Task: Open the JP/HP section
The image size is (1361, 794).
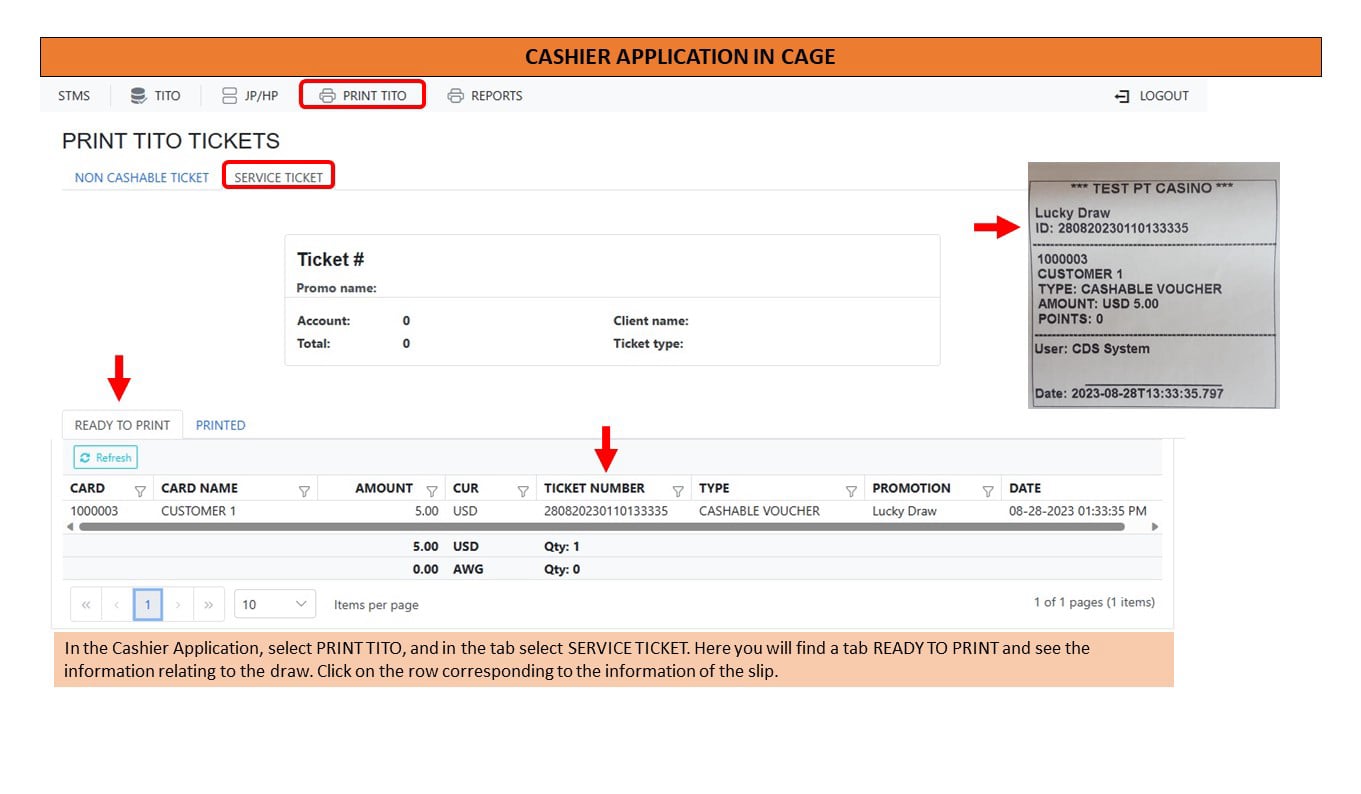Action: pos(250,96)
